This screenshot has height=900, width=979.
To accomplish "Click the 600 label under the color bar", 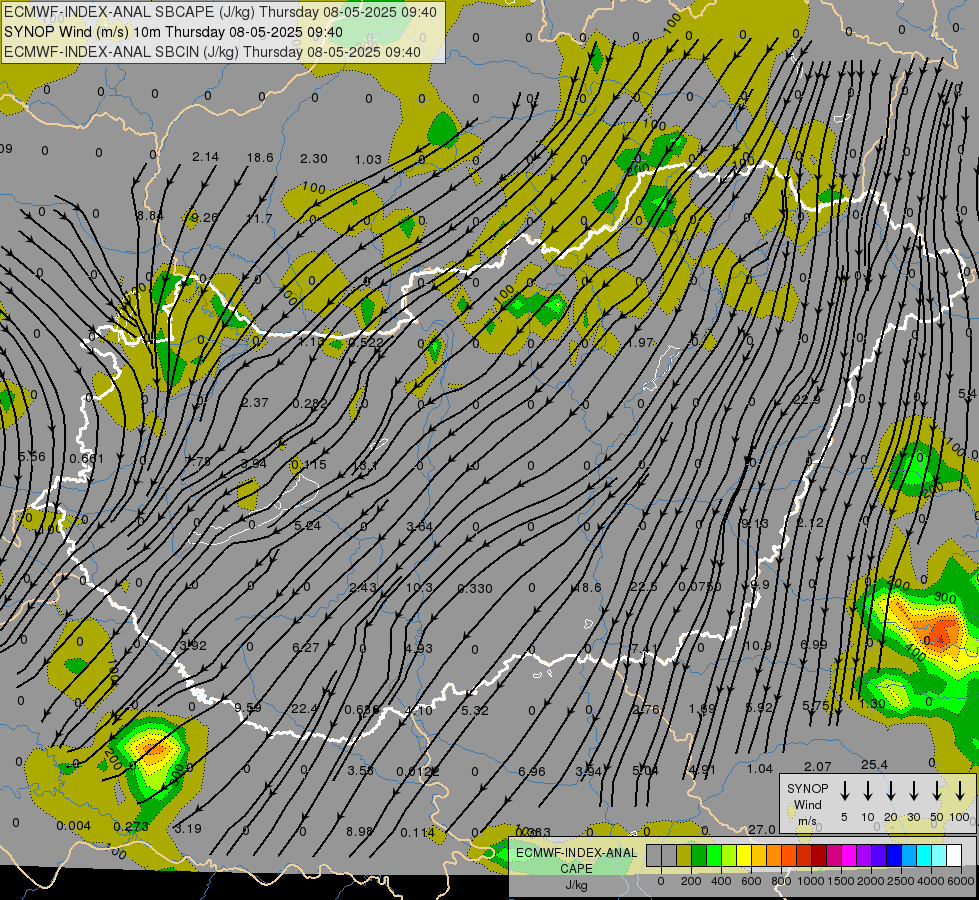I will pyautogui.click(x=751, y=881).
